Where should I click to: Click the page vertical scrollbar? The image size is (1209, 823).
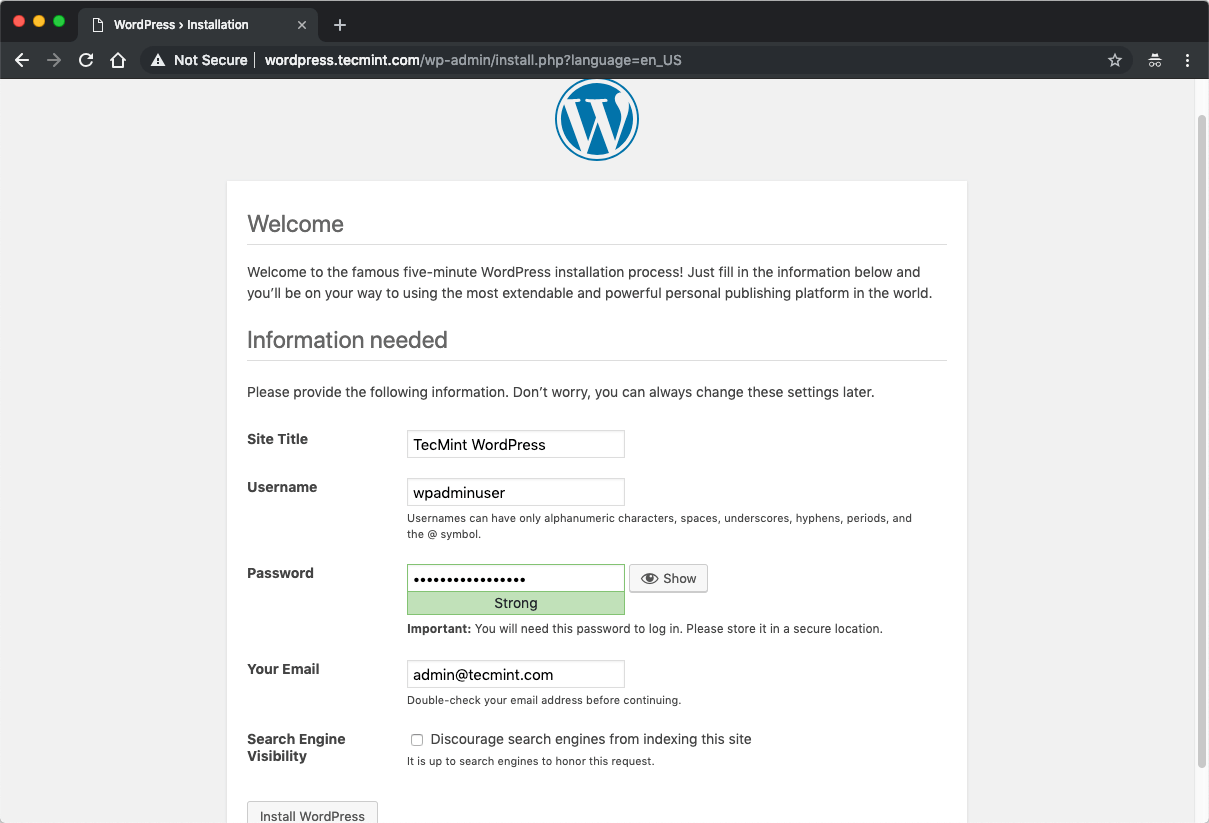1202,440
